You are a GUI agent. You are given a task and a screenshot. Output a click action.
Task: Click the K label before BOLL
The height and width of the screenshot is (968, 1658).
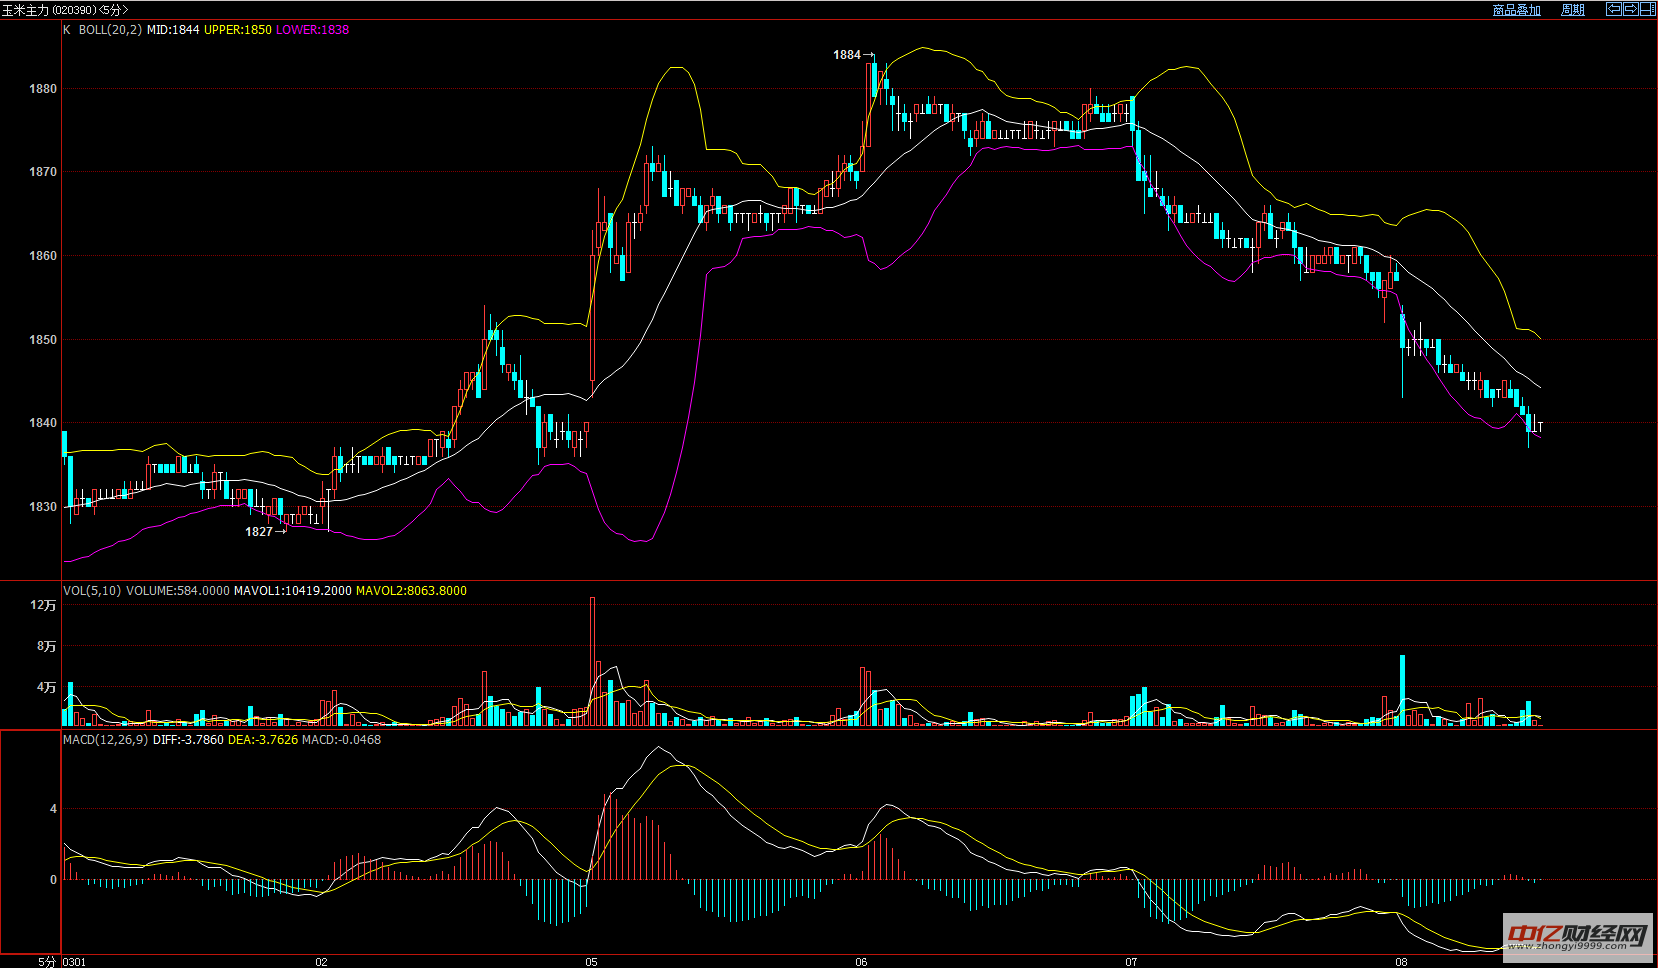(x=67, y=30)
